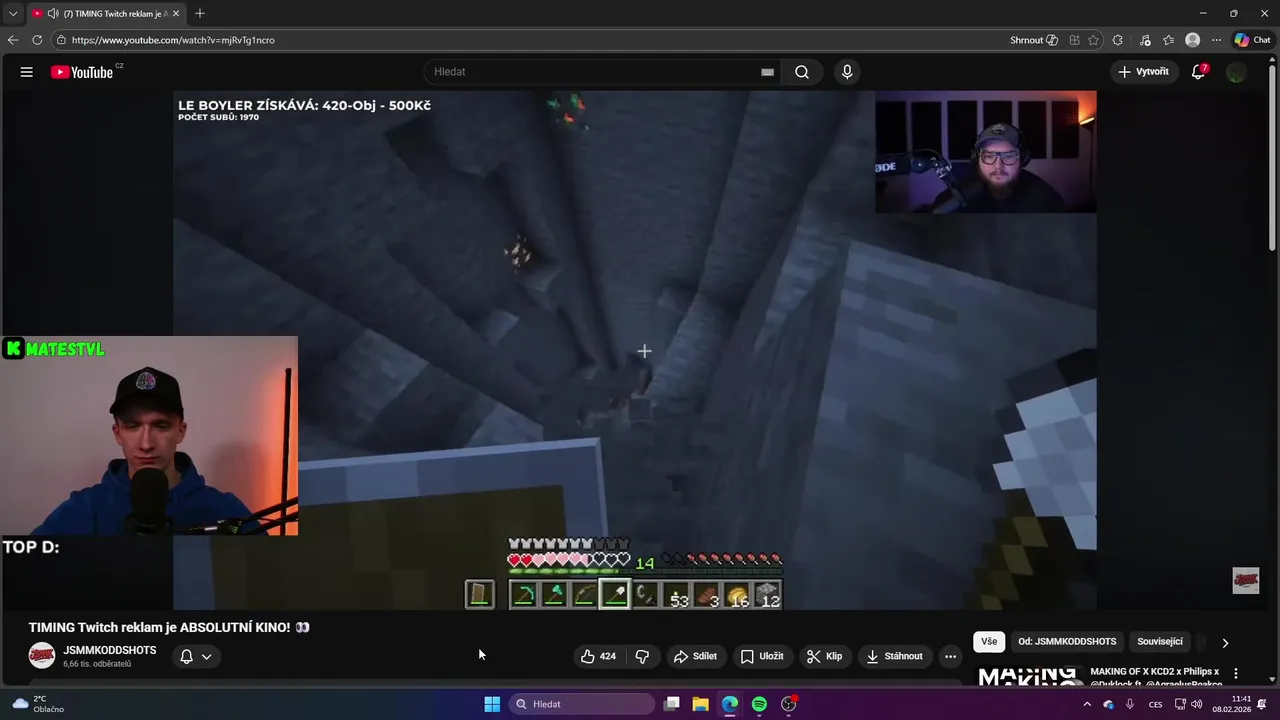Open Task View on the taskbar

coord(672,704)
